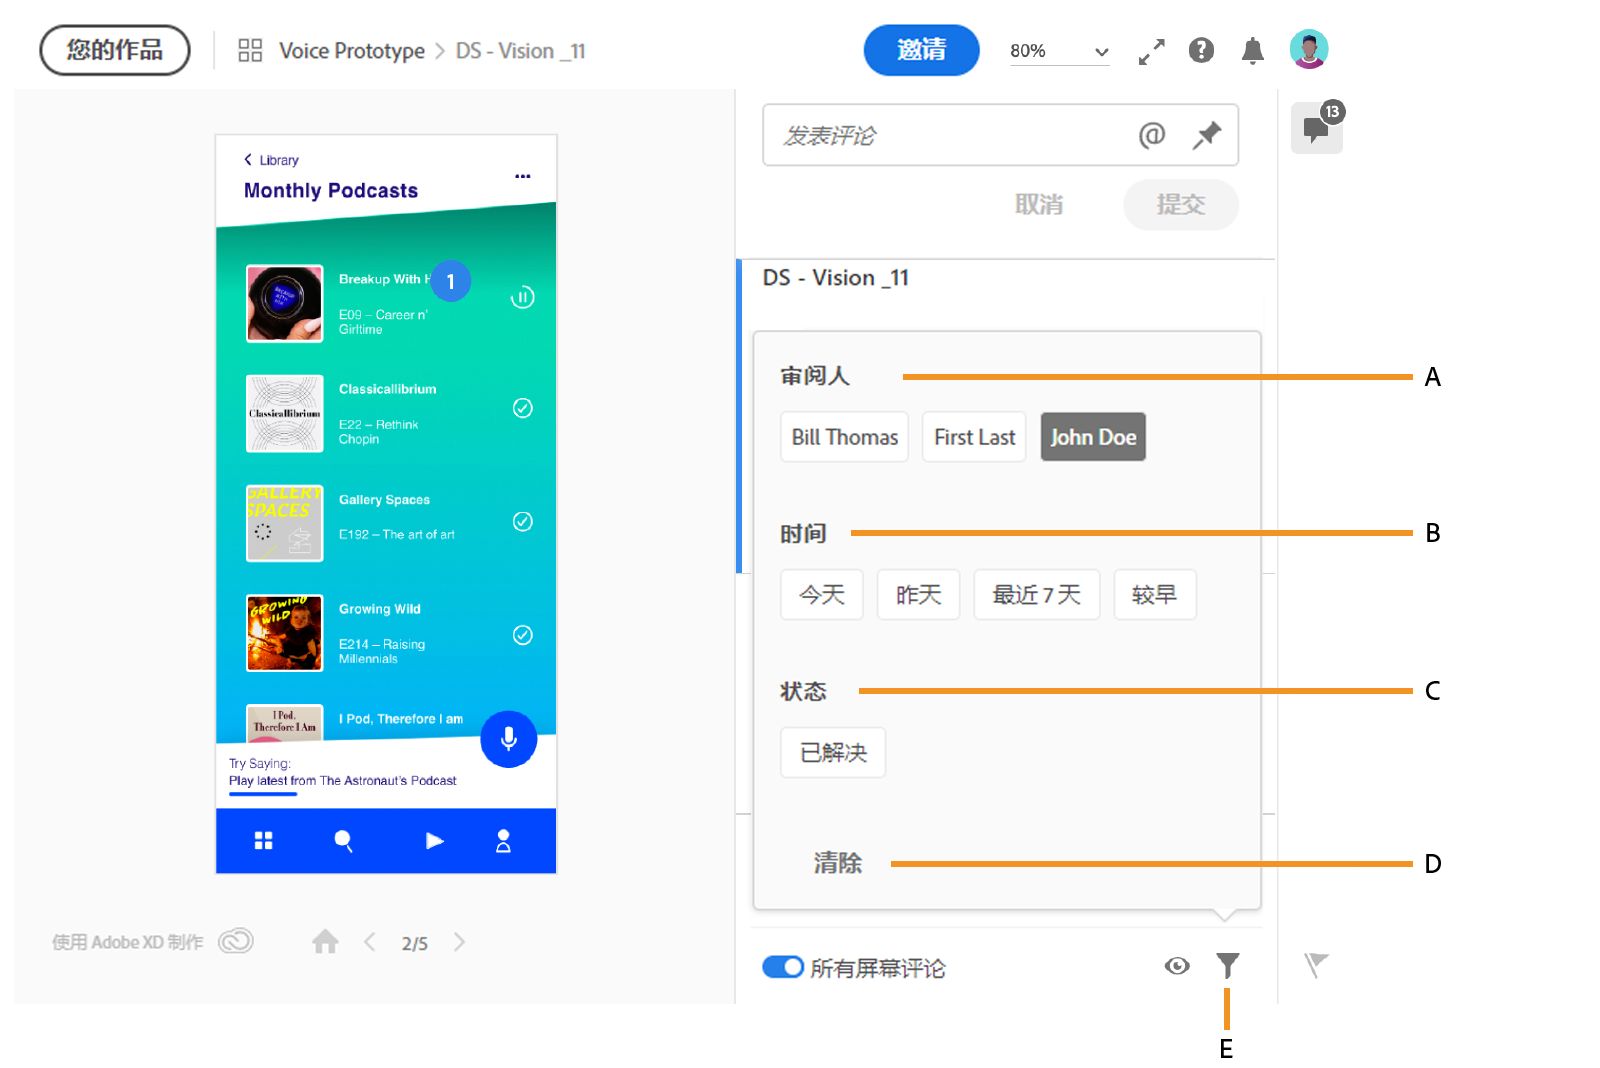Toggle the 所有屏幕评论 switch off
Viewport: 1600px width, 1068px height.
784,967
